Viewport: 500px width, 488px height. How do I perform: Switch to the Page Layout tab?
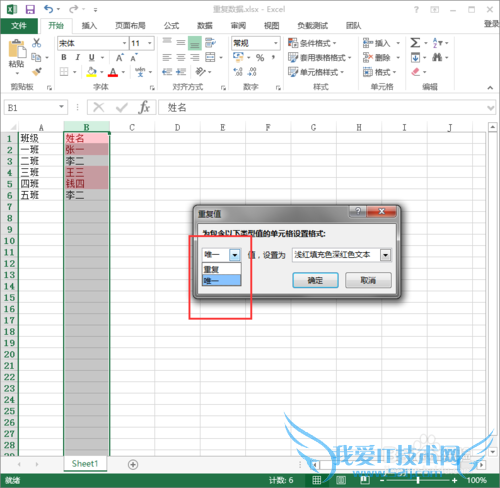tap(130, 26)
